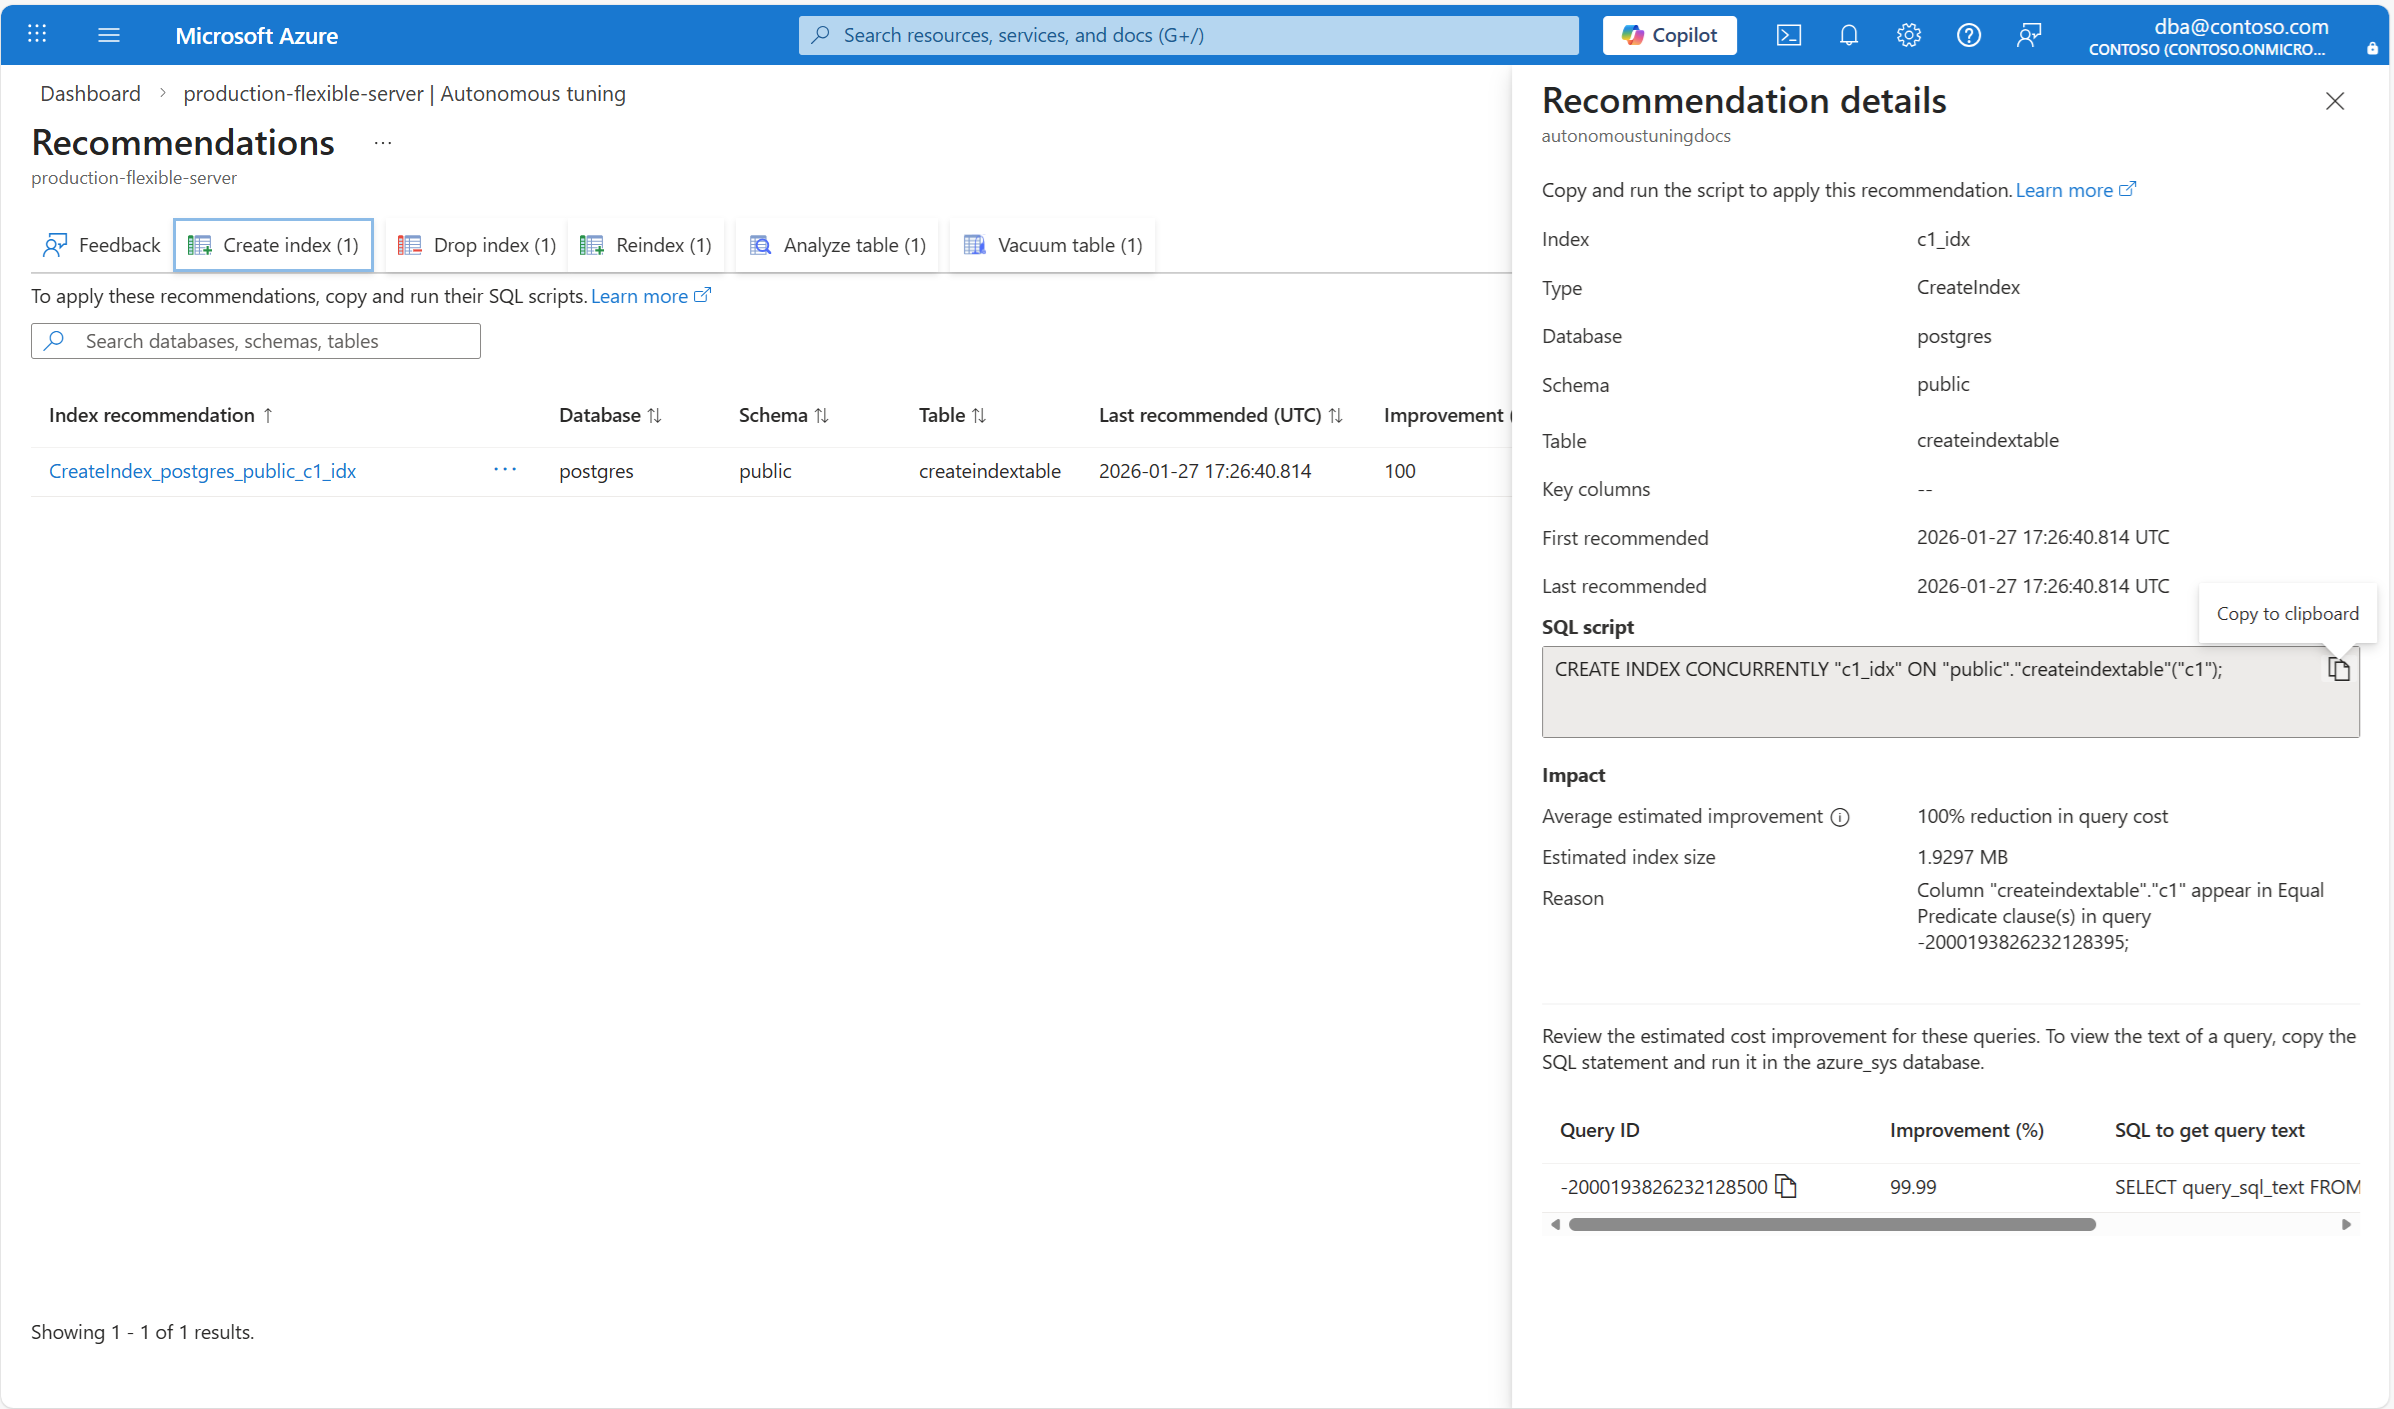Screen dimensions: 2394x1409
Task: Open the notifications bell
Action: coord(1848,35)
